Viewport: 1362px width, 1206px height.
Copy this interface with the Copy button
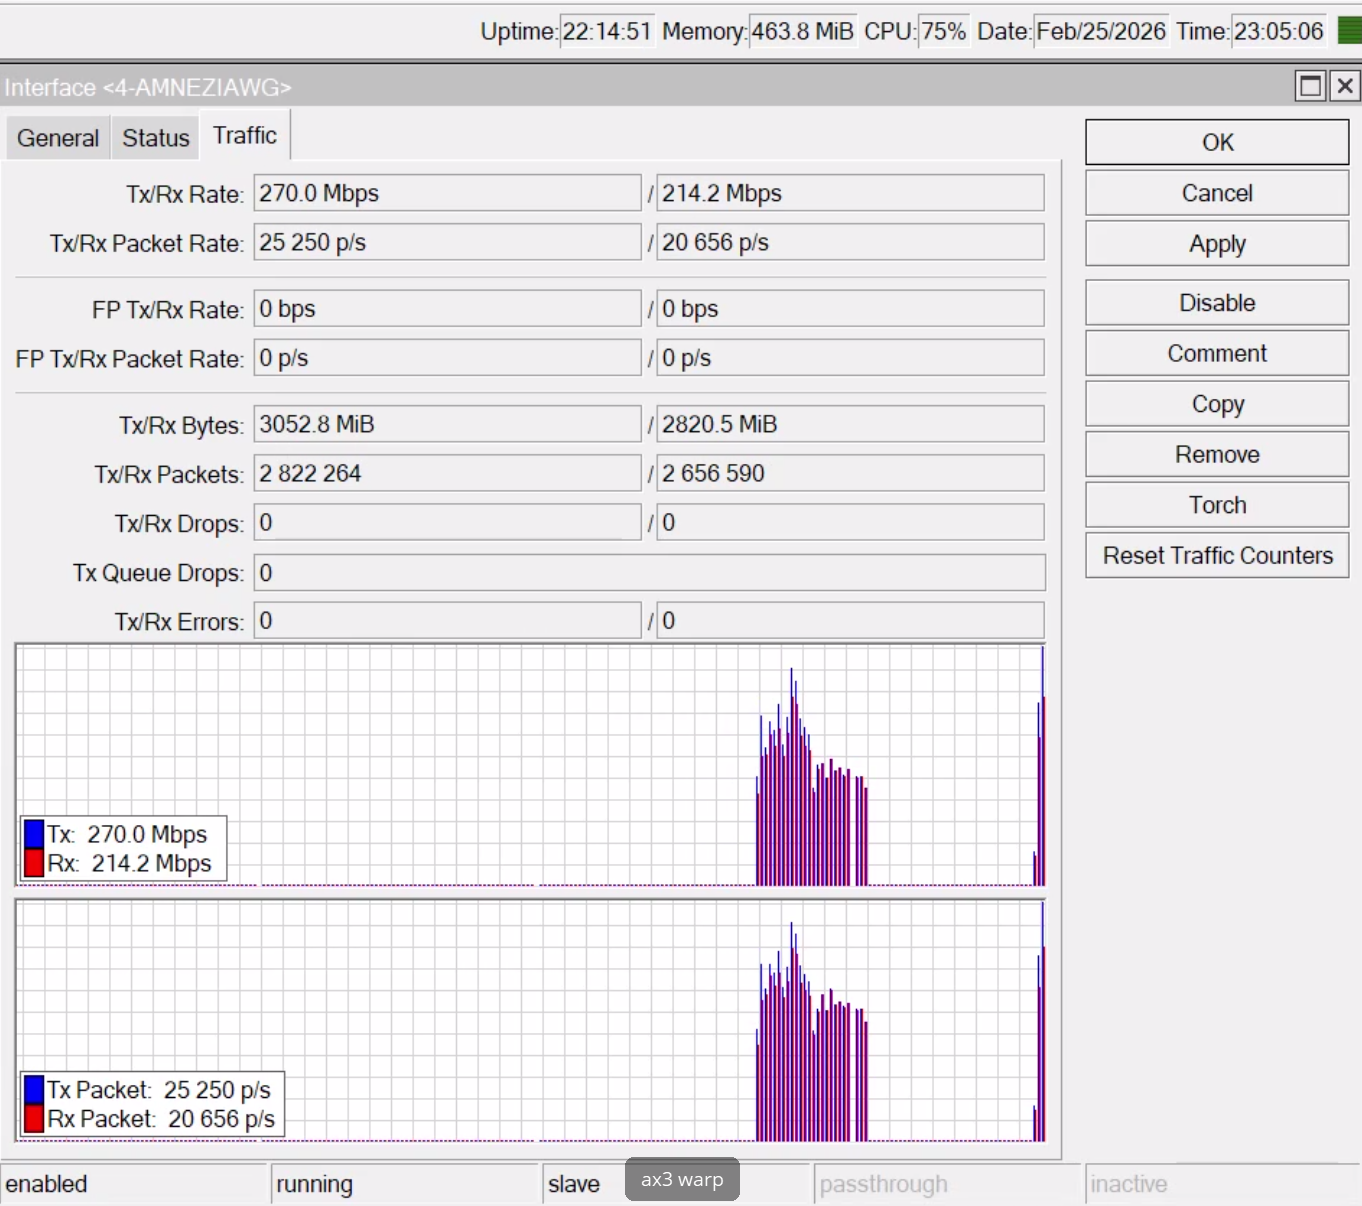pos(1216,404)
